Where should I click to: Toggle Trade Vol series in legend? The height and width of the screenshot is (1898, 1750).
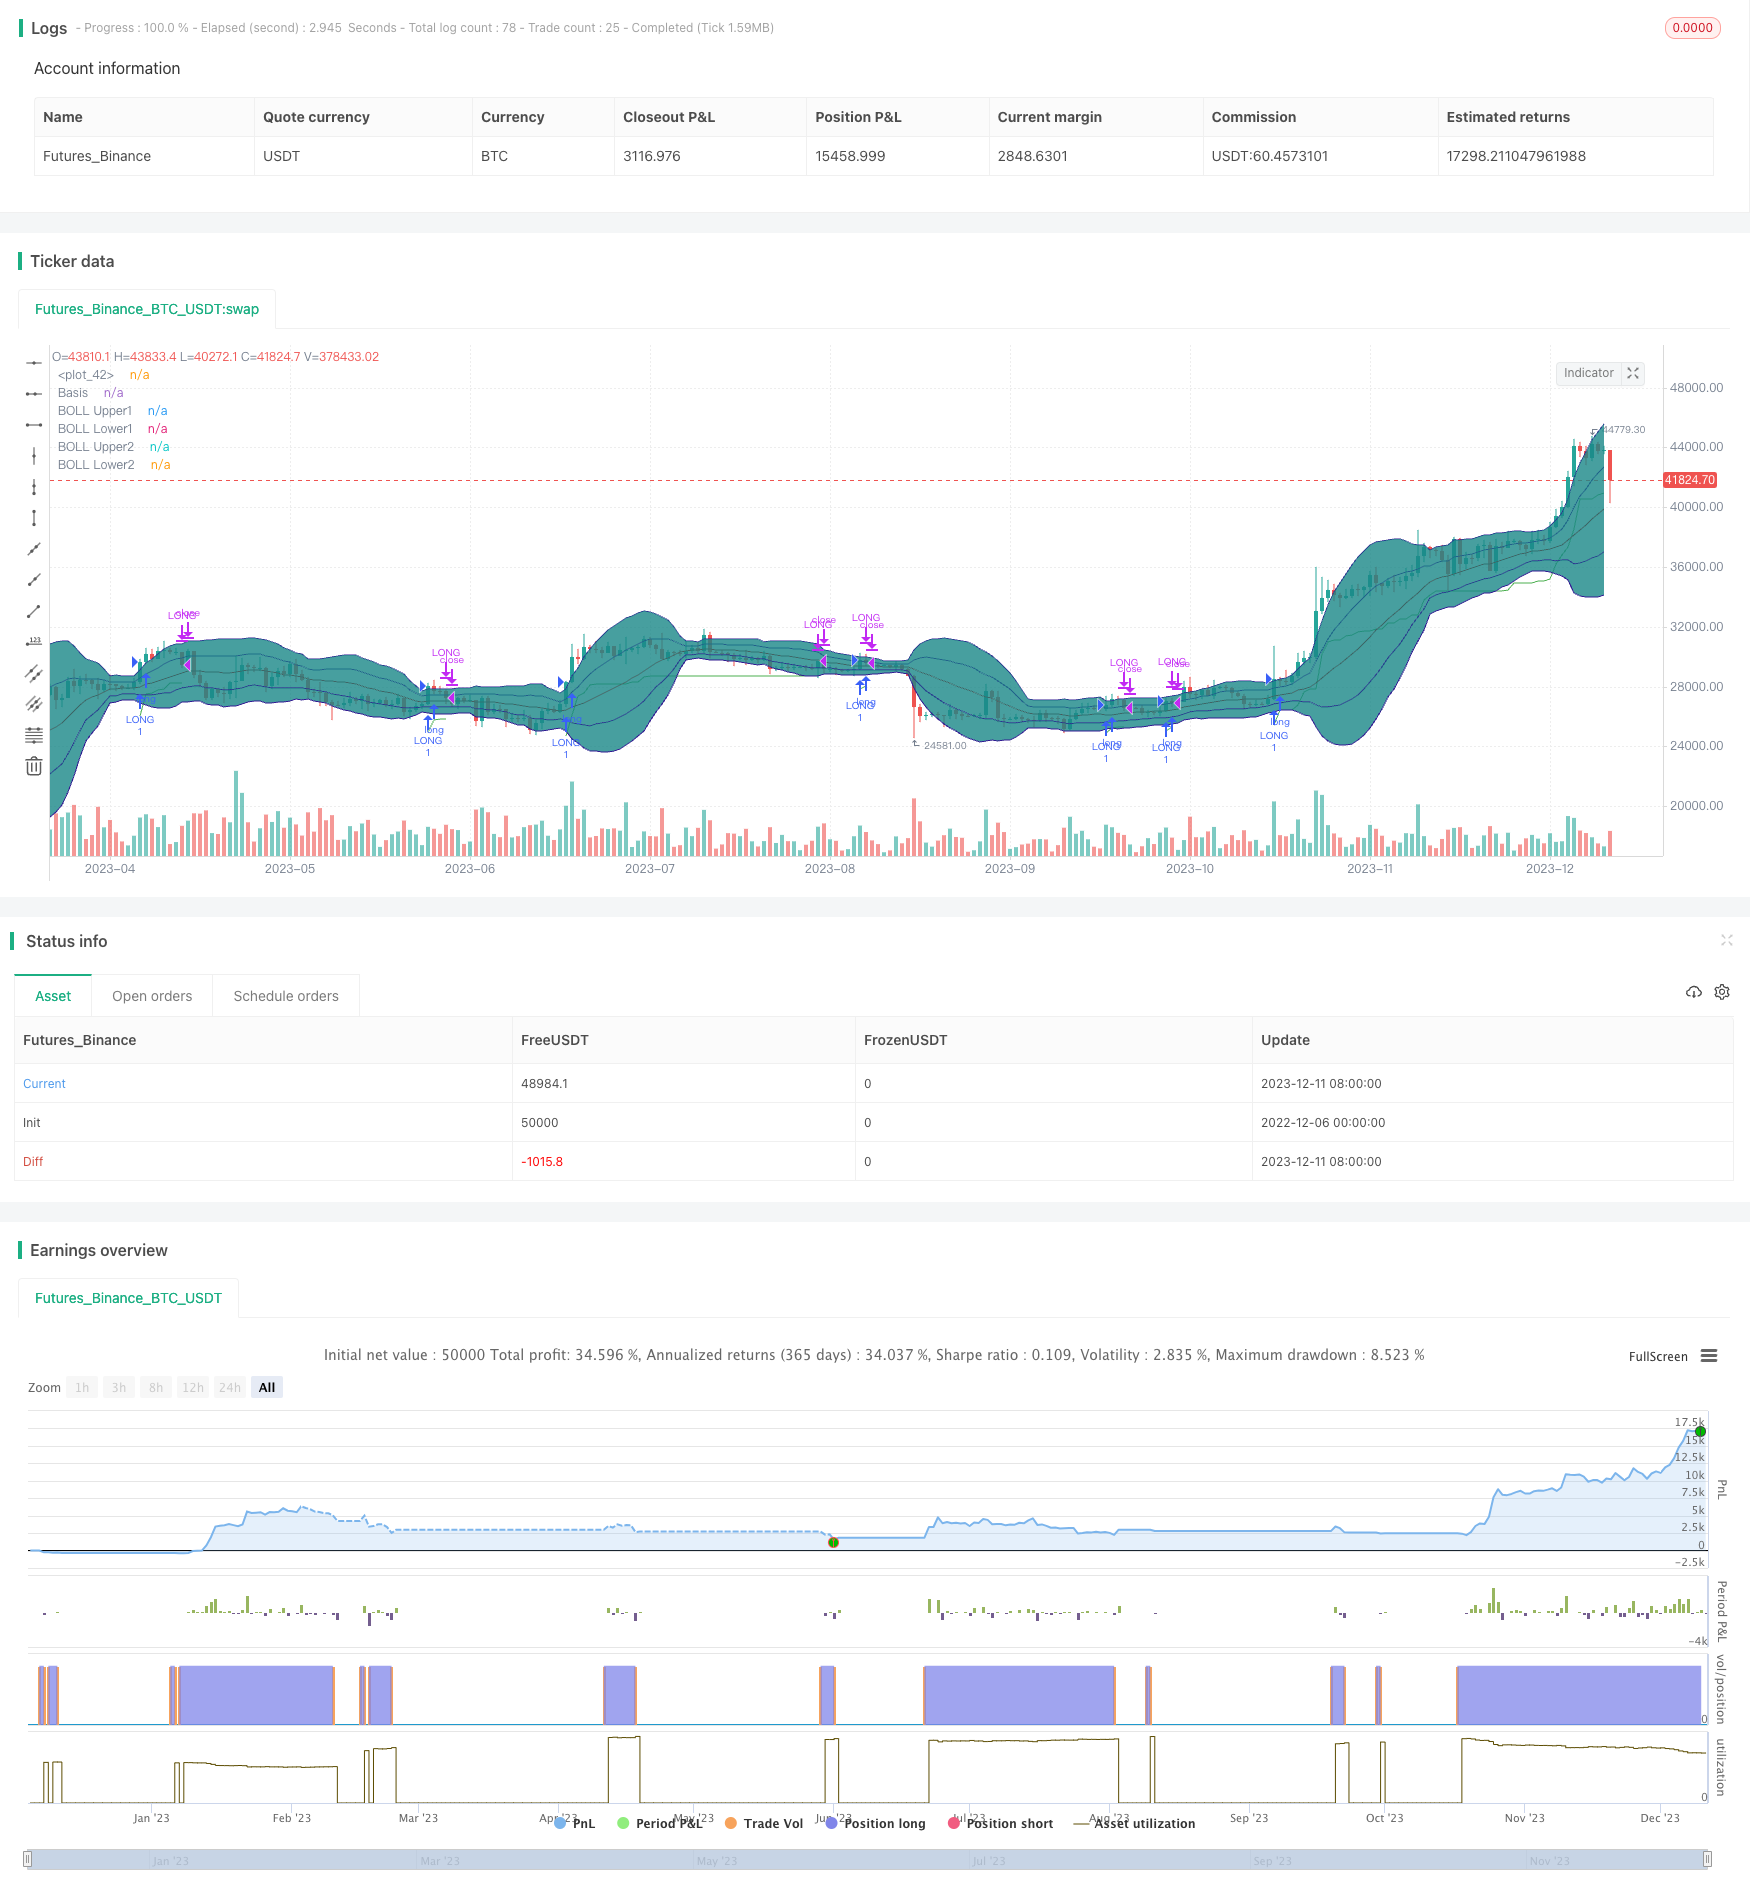click(x=764, y=1823)
